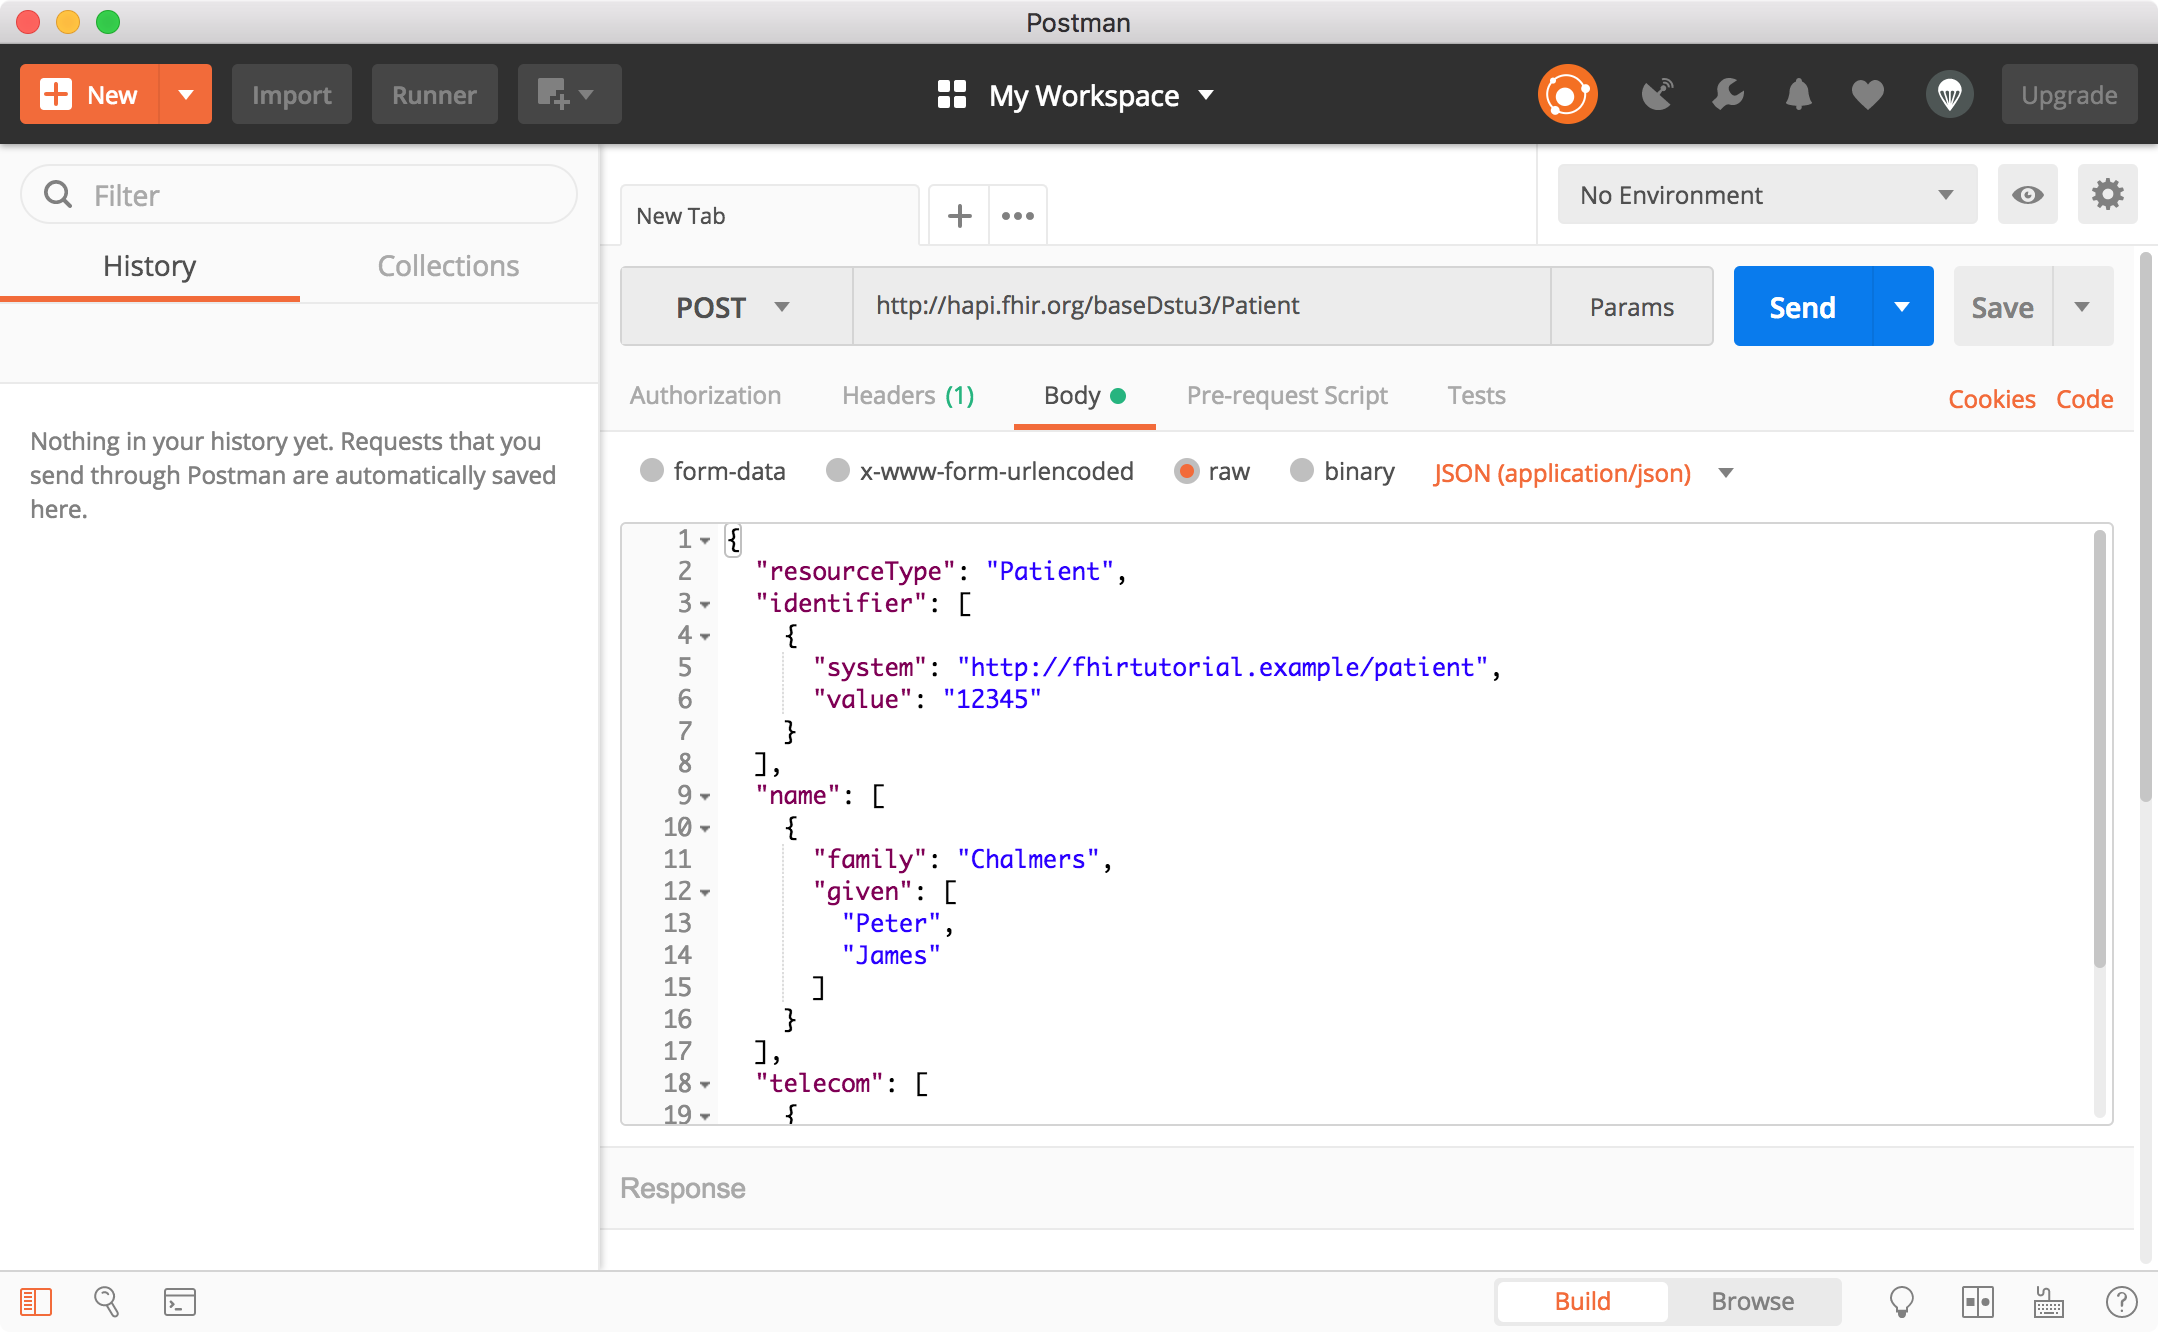Open the Pre-request Script tab

[x=1287, y=395]
